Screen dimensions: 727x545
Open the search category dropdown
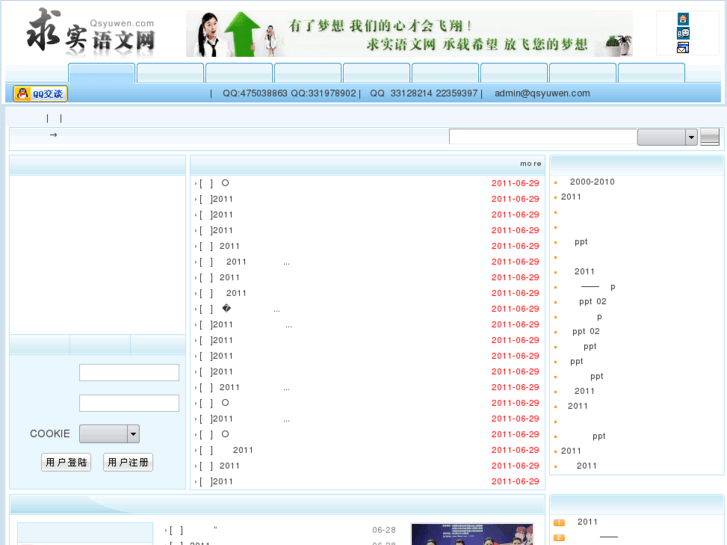coord(667,137)
